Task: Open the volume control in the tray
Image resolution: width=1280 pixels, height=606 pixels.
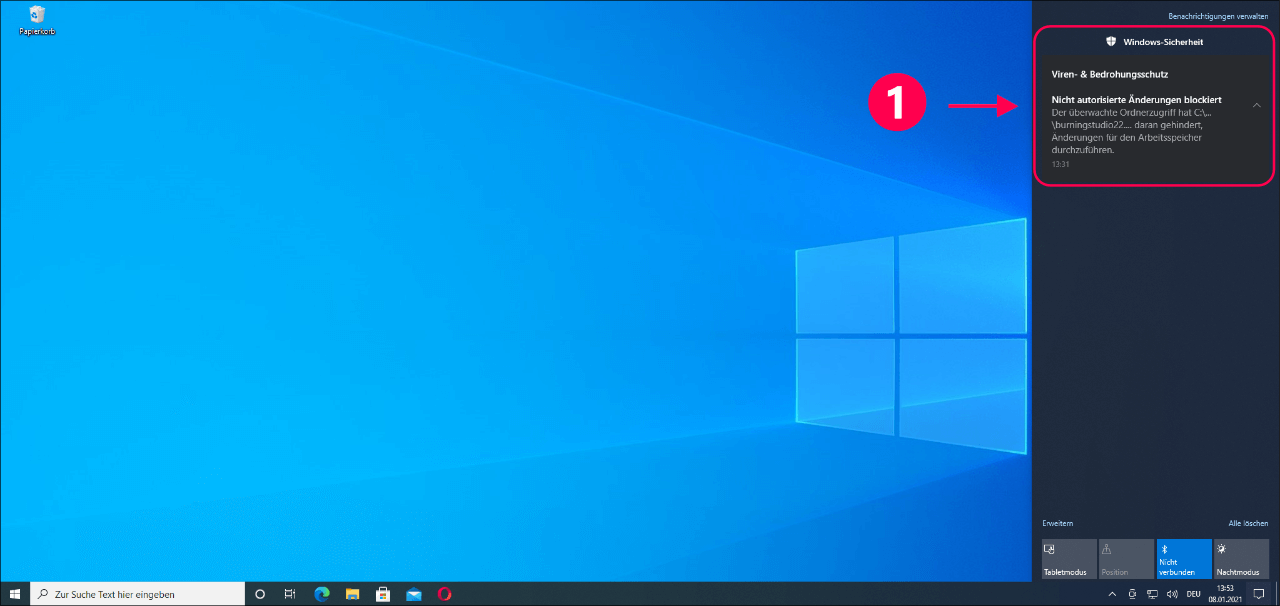Action: [1171, 594]
